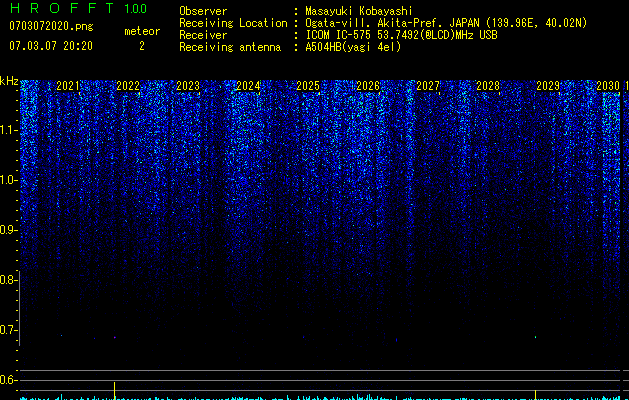Click the magenta echo dot near 0.7 kHz
The image size is (629, 400).
[x=115, y=337]
